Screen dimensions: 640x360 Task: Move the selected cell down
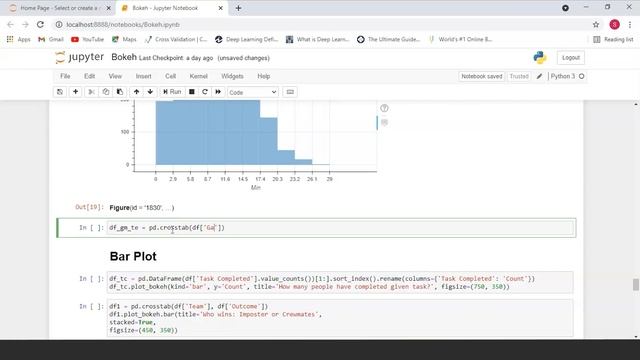(150, 92)
